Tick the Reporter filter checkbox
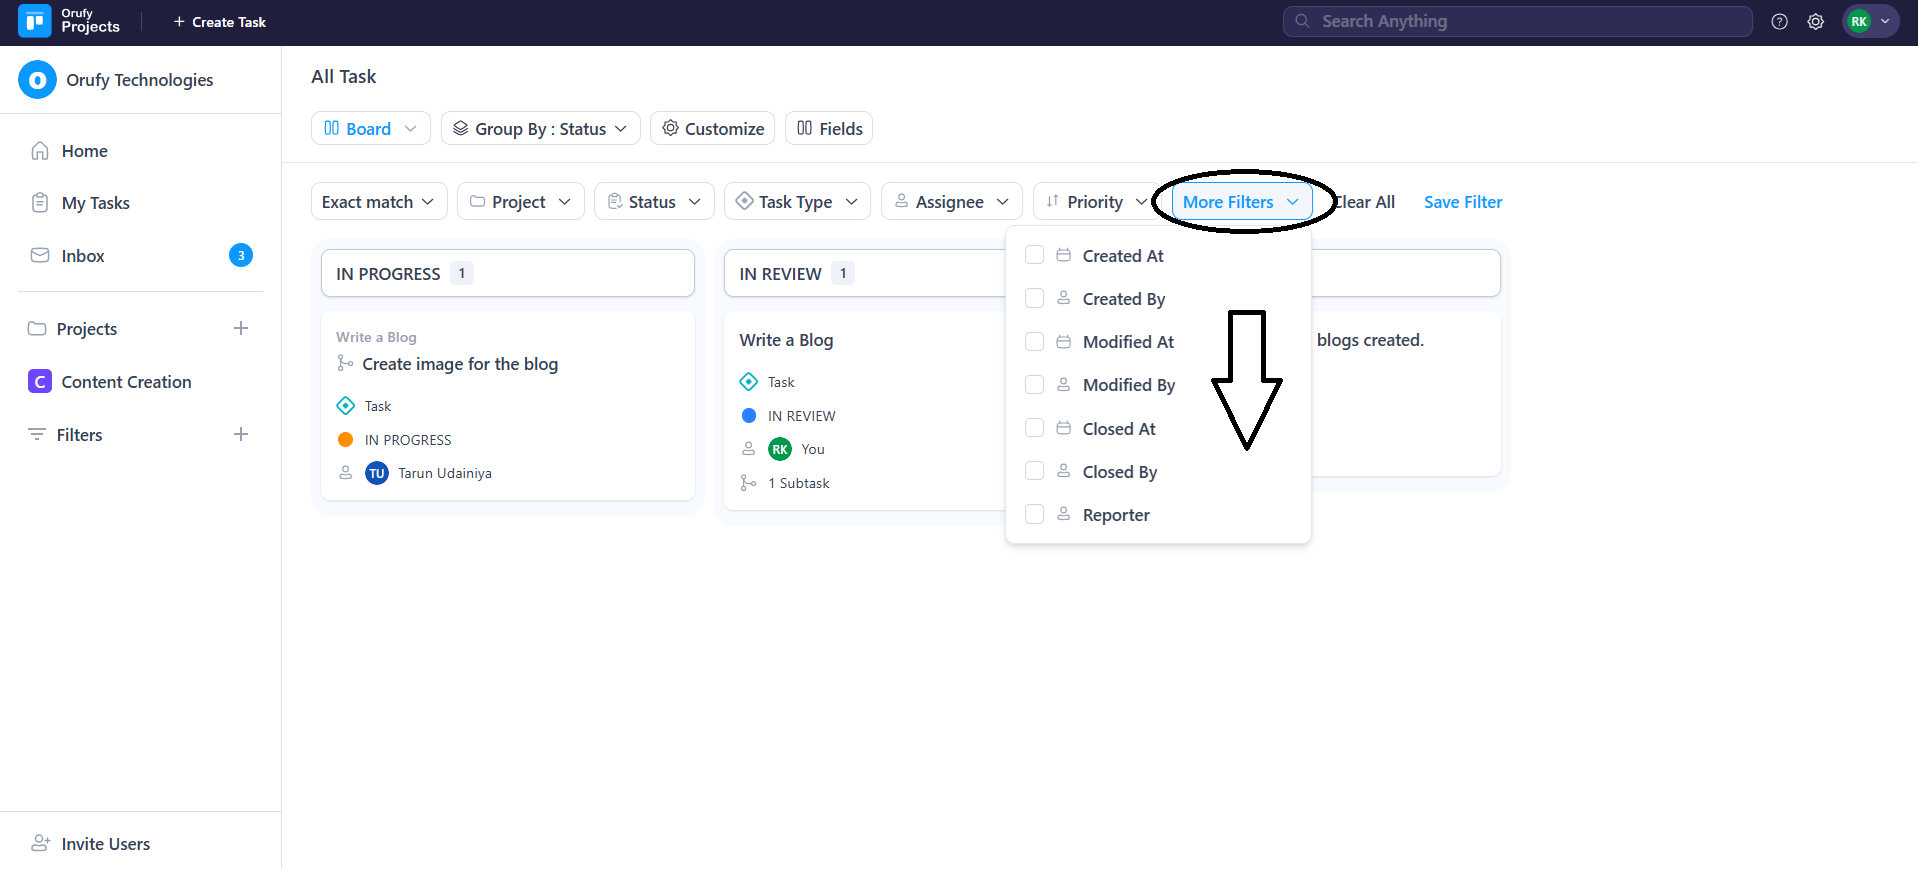This screenshot has height=877, width=1919. (x=1034, y=515)
